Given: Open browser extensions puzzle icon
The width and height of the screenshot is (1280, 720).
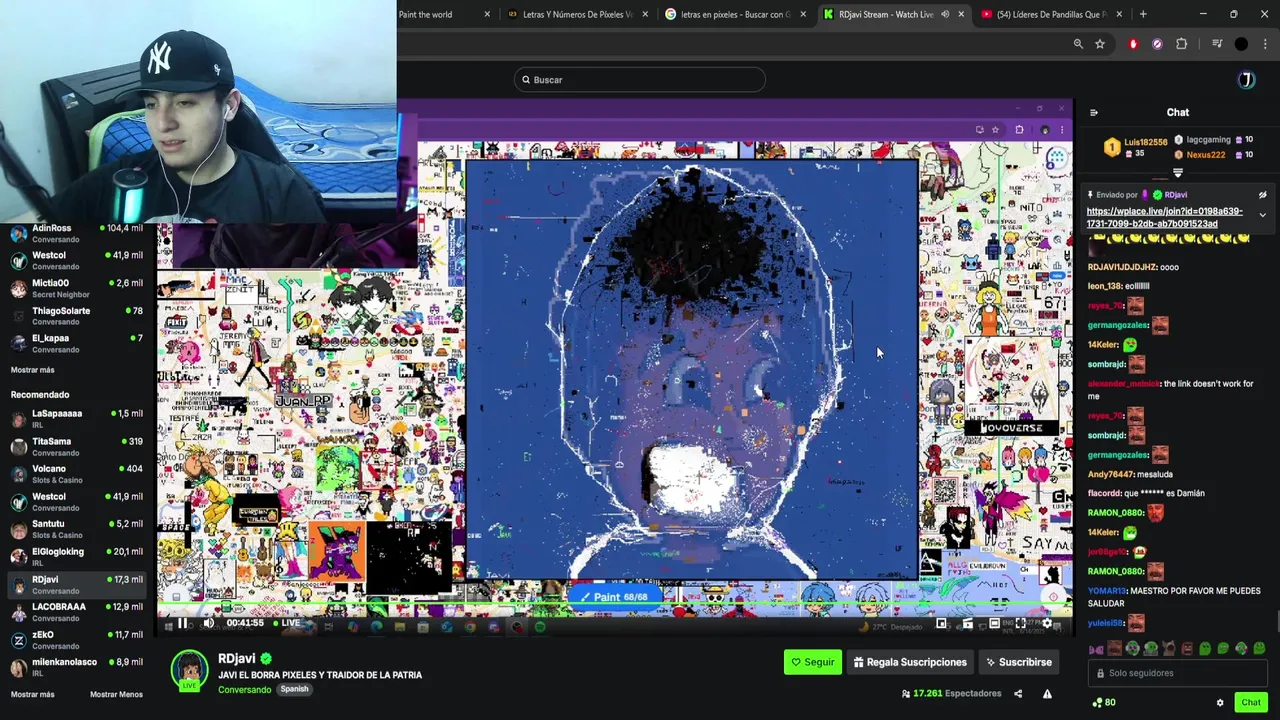Looking at the screenshot, I should (x=1182, y=44).
